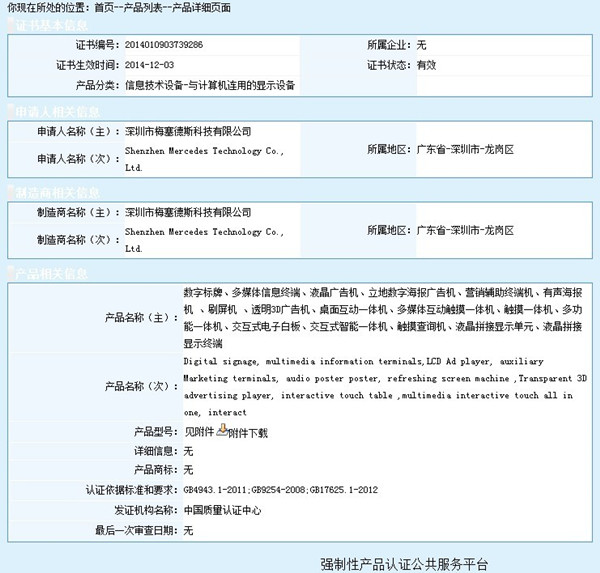Screen dimensions: 600x573
Task: Click issuing body 中国质量认证中心
Action: tap(223, 510)
